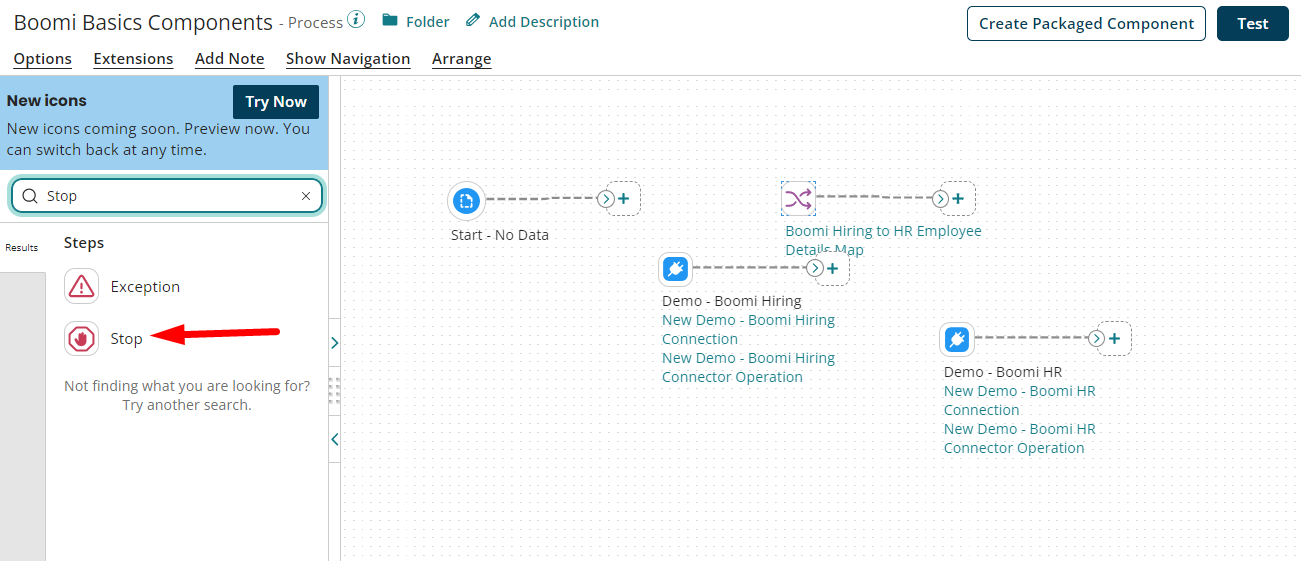Viewport: 1301px width, 561px height.
Task: Toggle Show Navigation
Action: [x=348, y=59]
